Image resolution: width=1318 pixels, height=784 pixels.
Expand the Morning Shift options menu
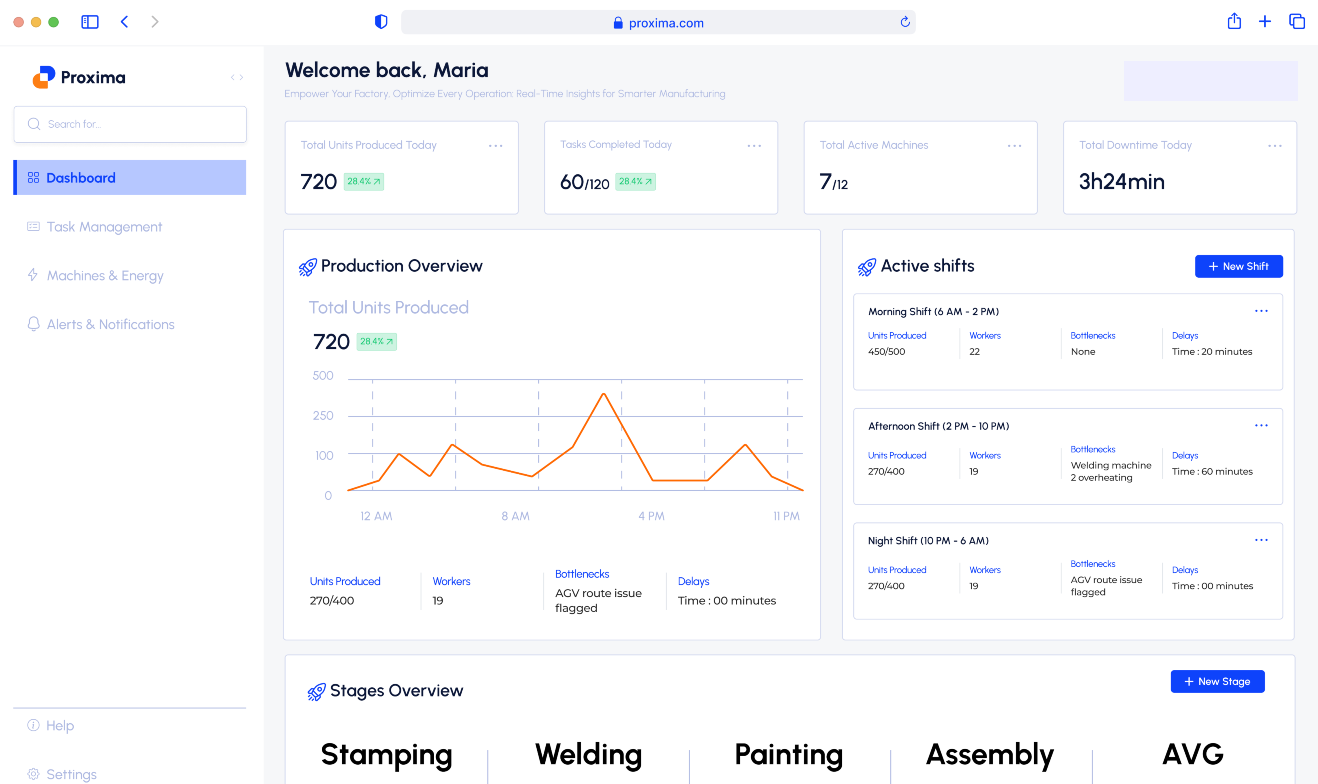click(x=1261, y=311)
